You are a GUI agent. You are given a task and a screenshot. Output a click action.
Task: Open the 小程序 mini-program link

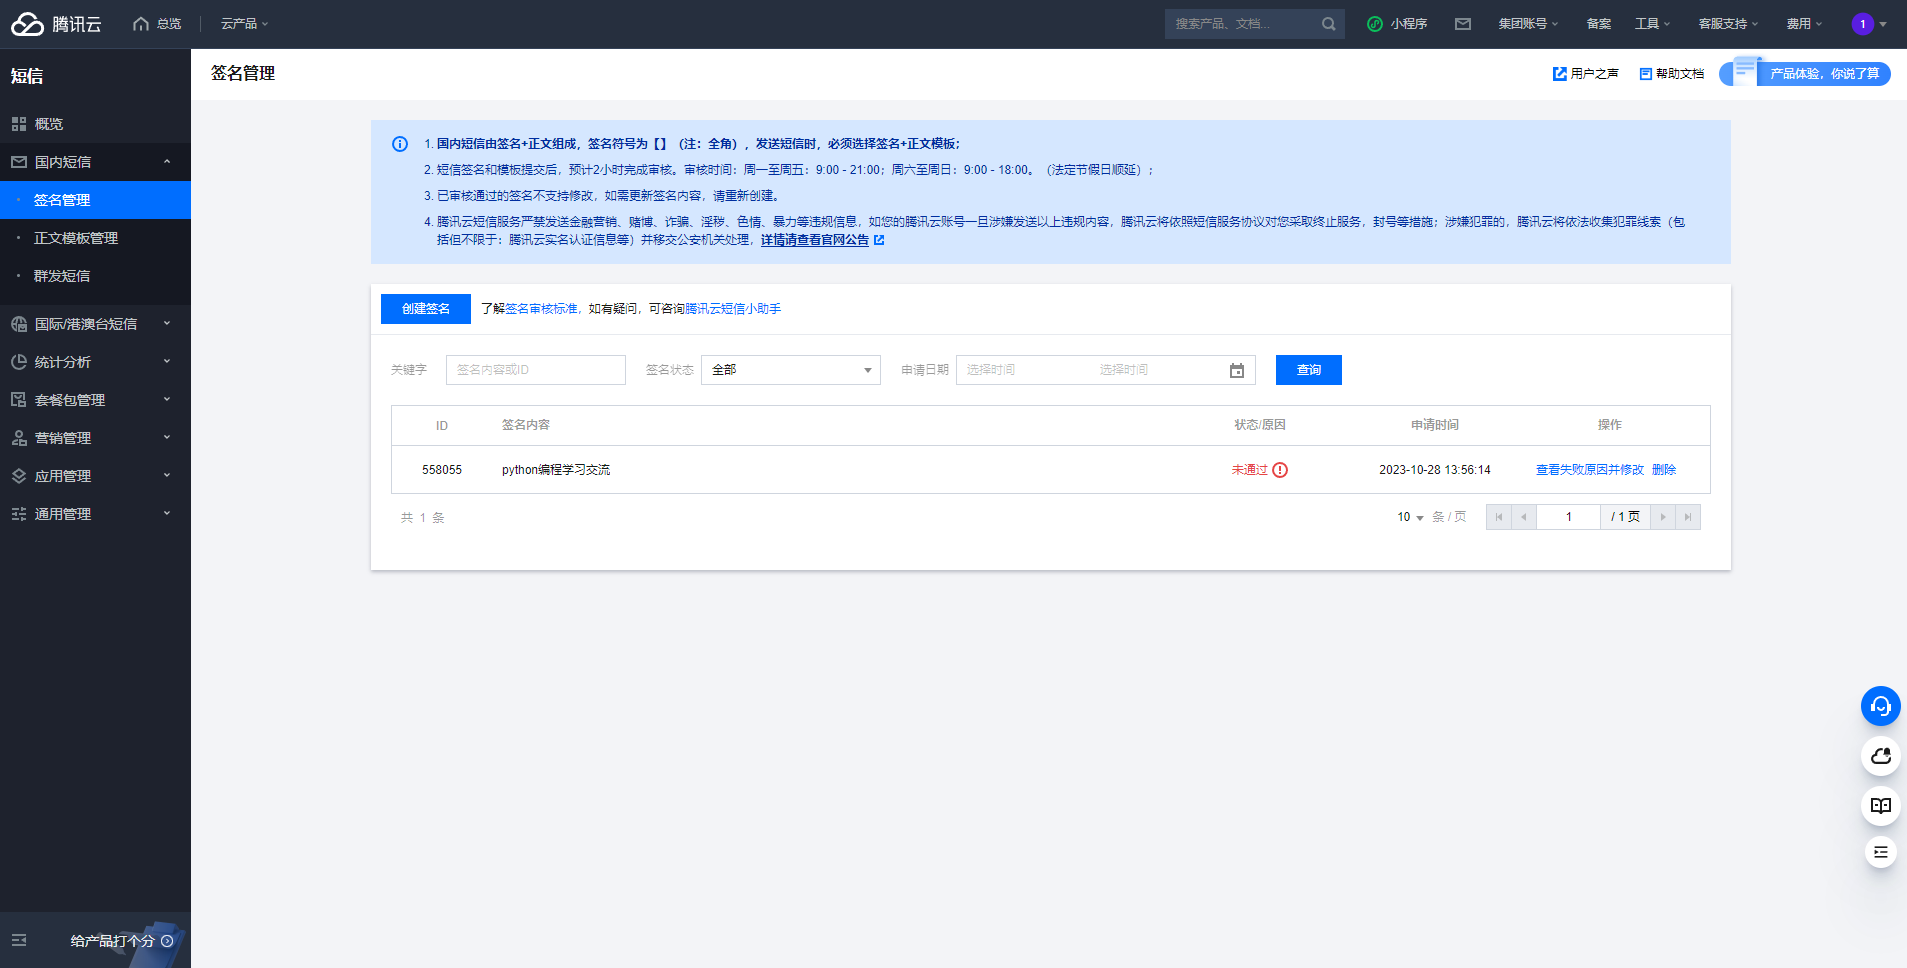click(1397, 24)
